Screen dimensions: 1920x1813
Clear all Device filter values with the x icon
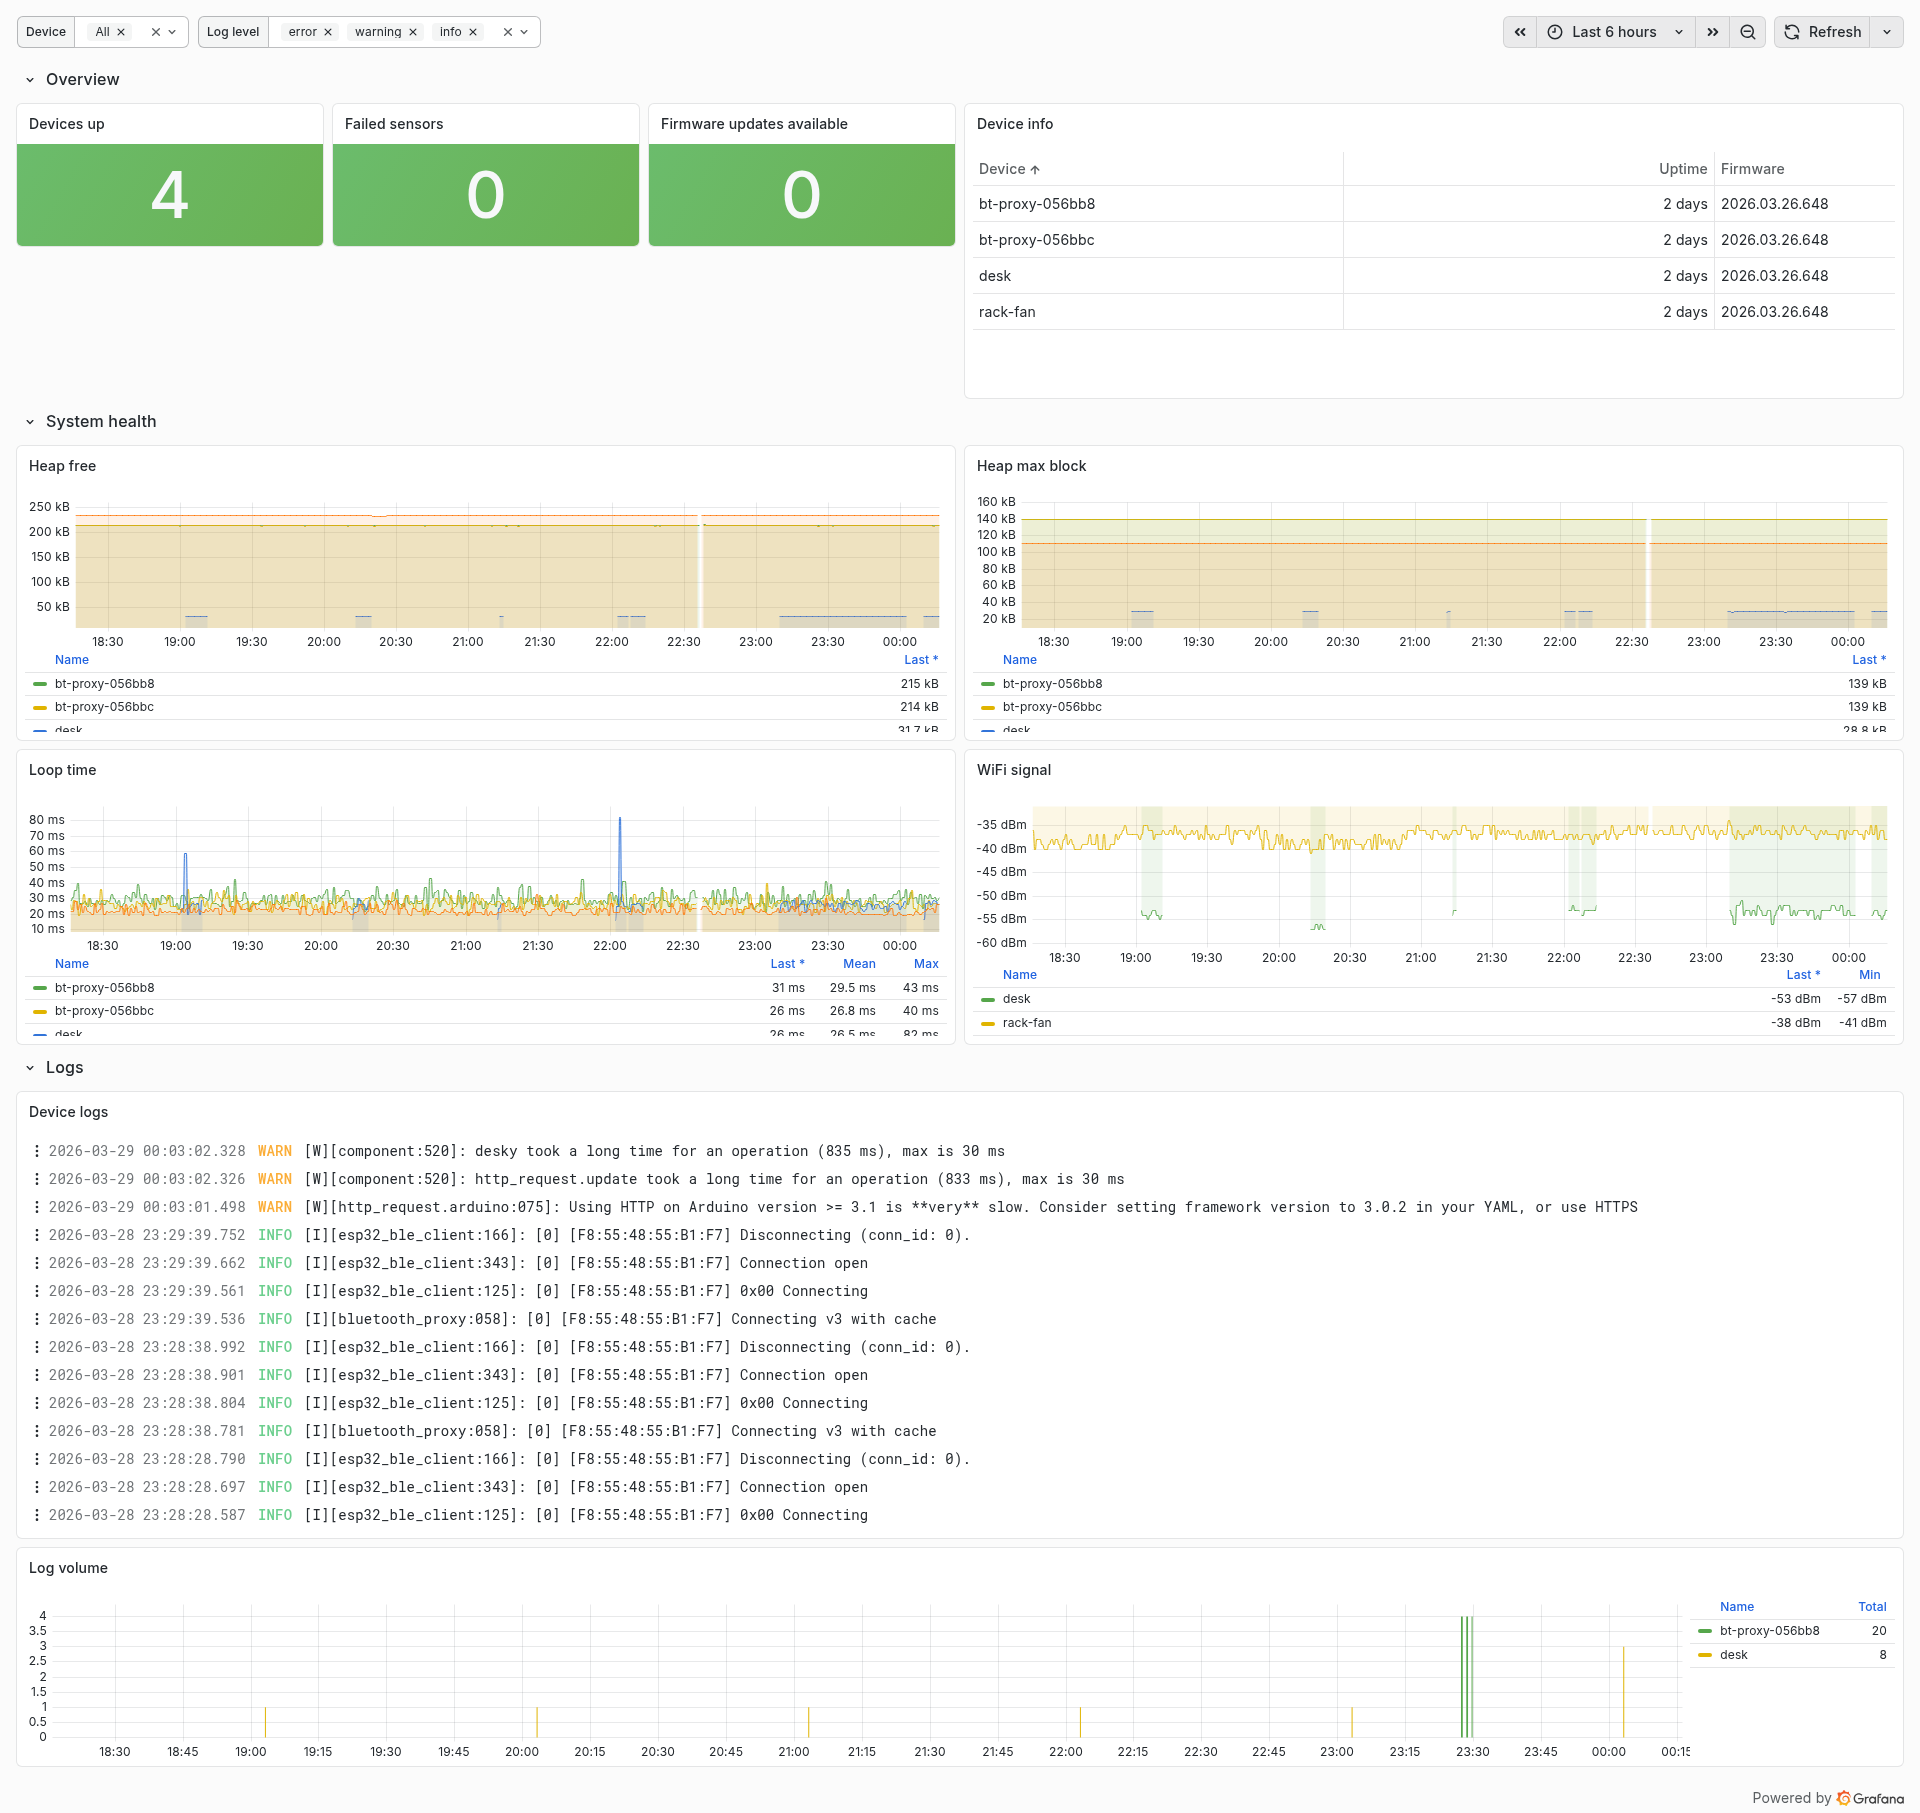pos(156,31)
